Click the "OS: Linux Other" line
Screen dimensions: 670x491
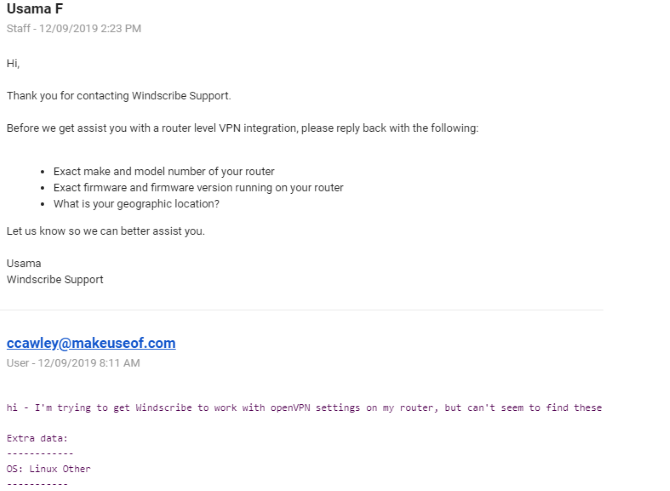pyautogui.click(x=49, y=468)
